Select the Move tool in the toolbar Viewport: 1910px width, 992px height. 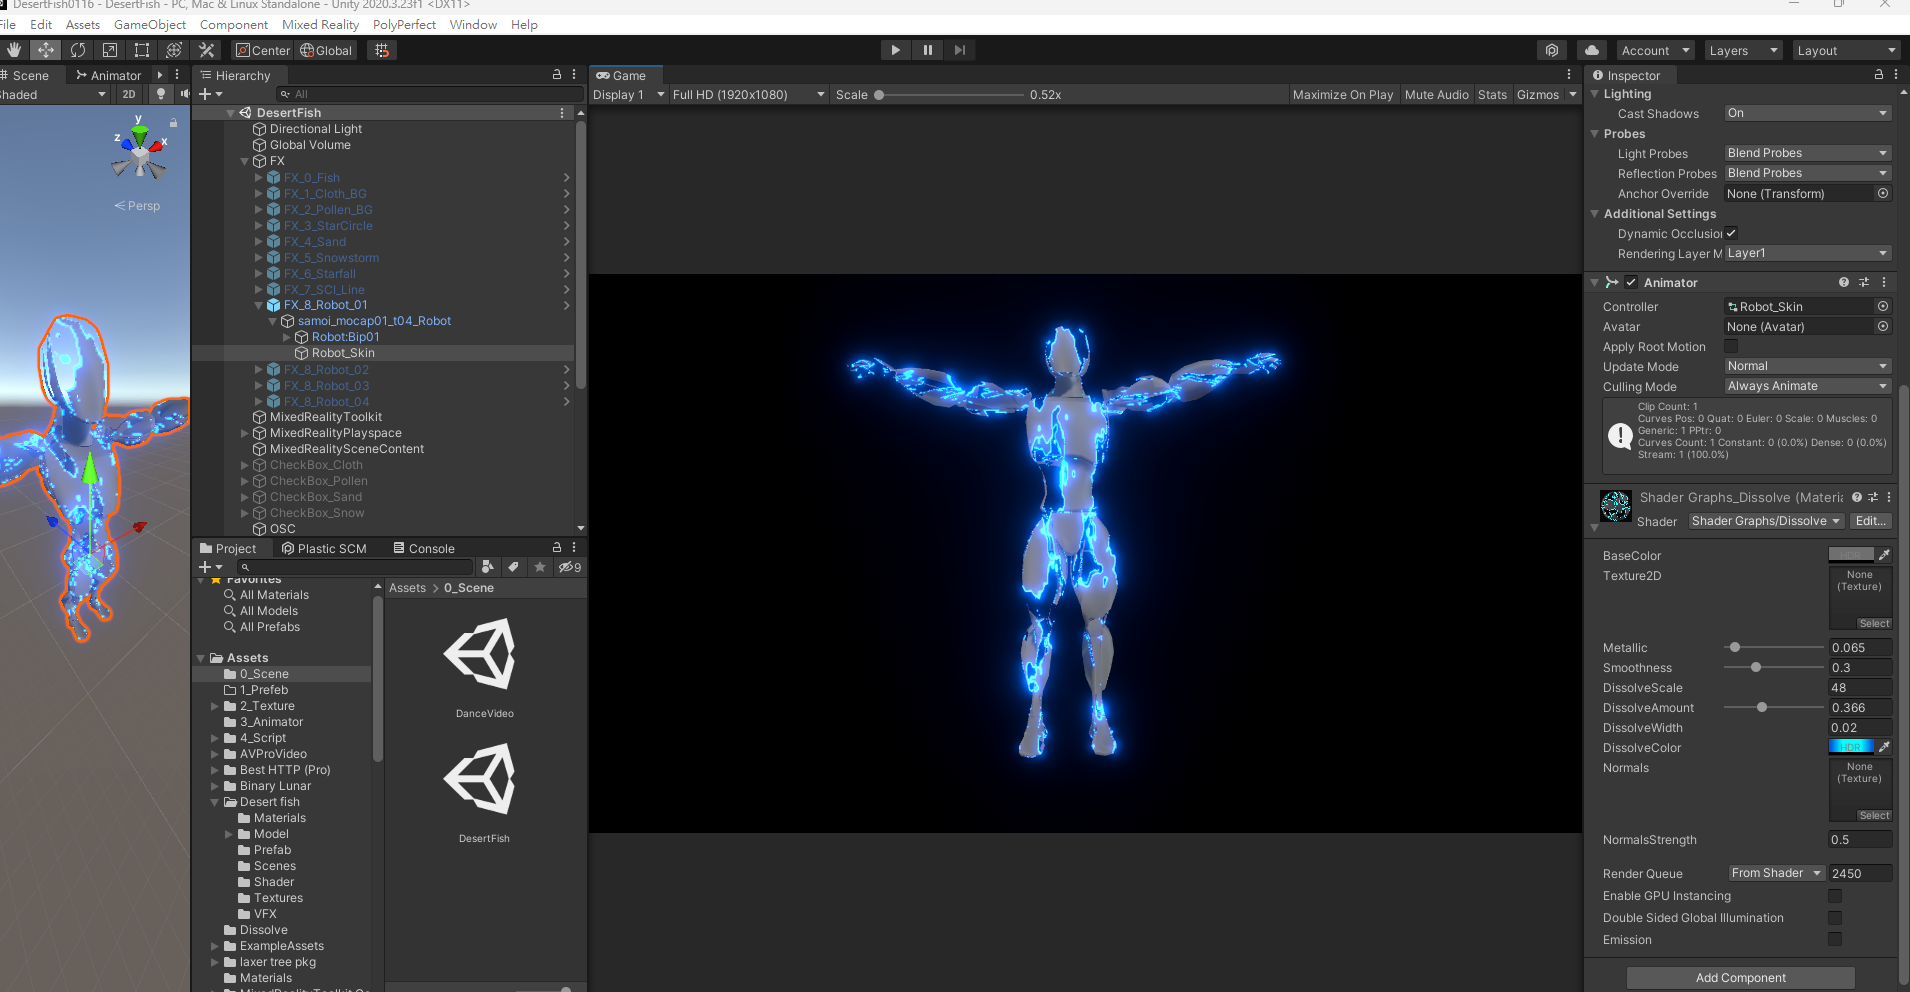[x=46, y=49]
